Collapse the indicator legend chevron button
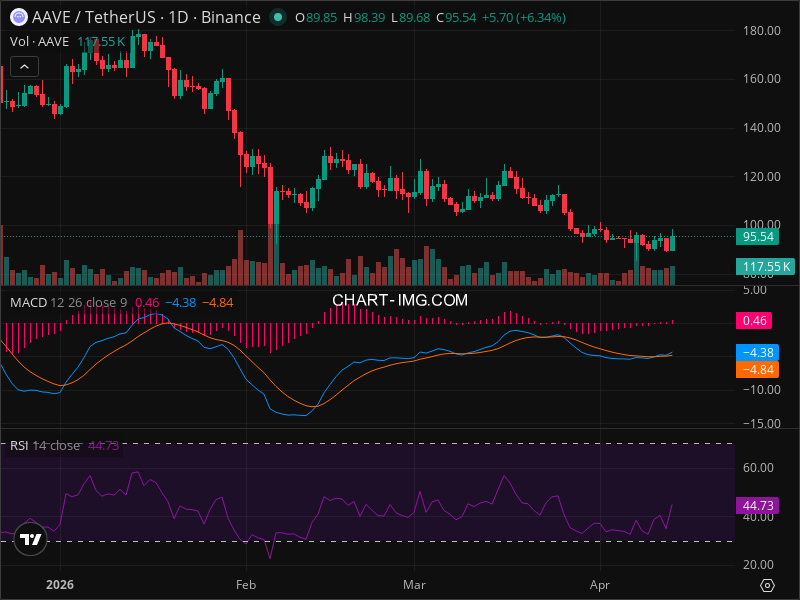800x600 pixels. click(x=24, y=67)
